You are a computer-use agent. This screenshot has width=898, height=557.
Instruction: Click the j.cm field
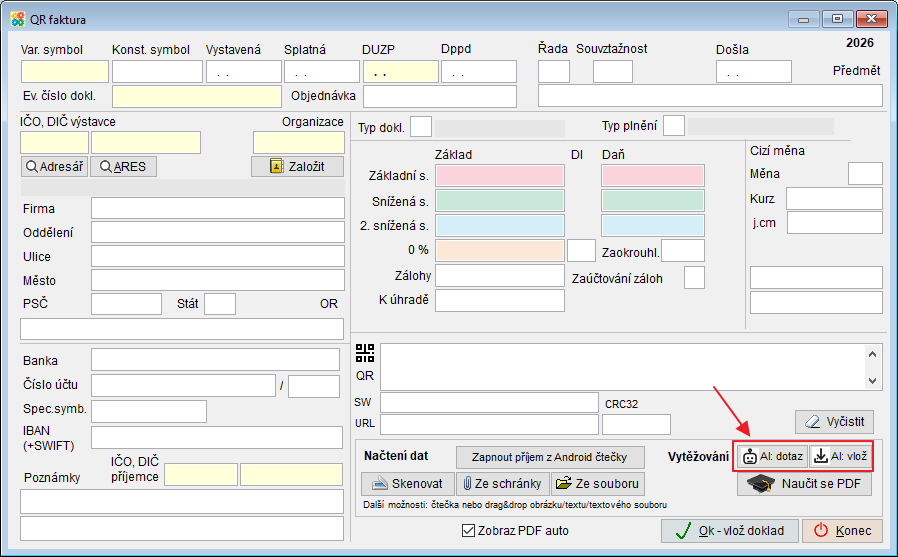pyautogui.click(x=835, y=223)
